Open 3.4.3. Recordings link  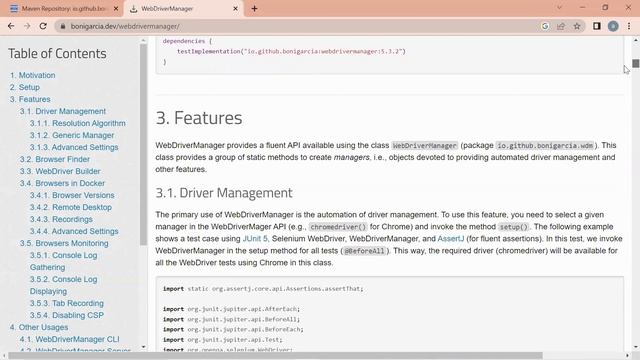[x=61, y=219]
